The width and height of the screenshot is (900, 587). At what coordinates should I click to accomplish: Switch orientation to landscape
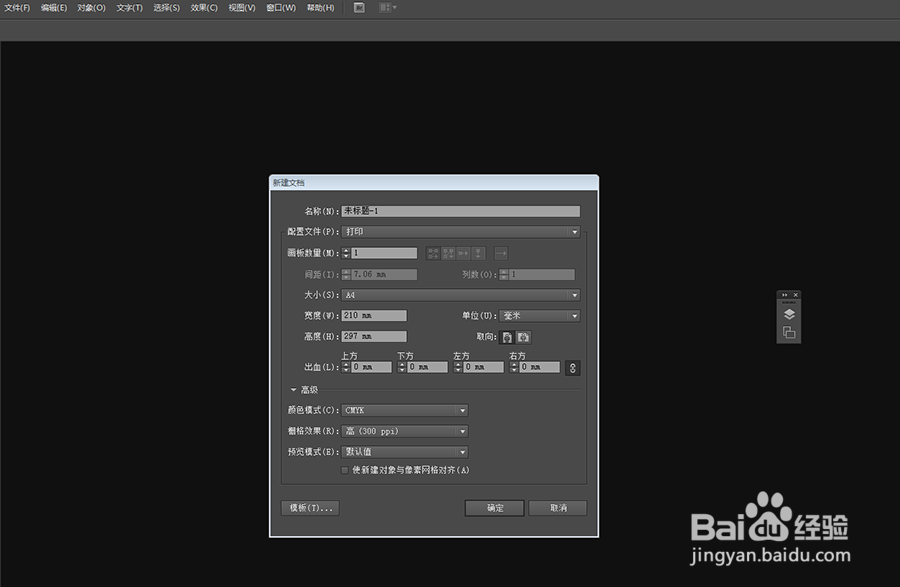[x=521, y=336]
